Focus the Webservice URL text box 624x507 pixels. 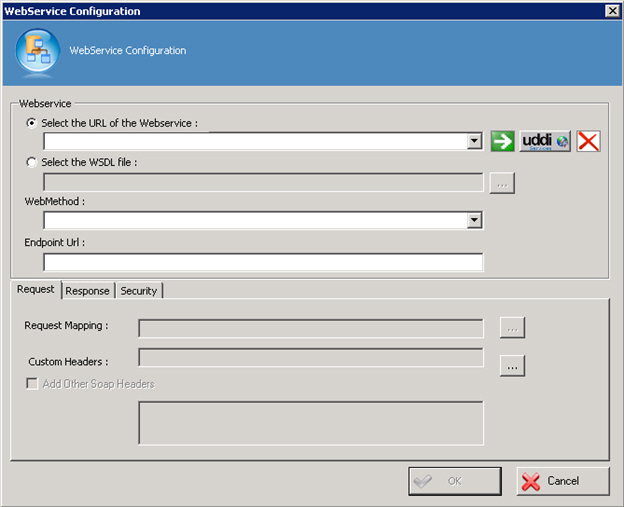click(x=254, y=142)
